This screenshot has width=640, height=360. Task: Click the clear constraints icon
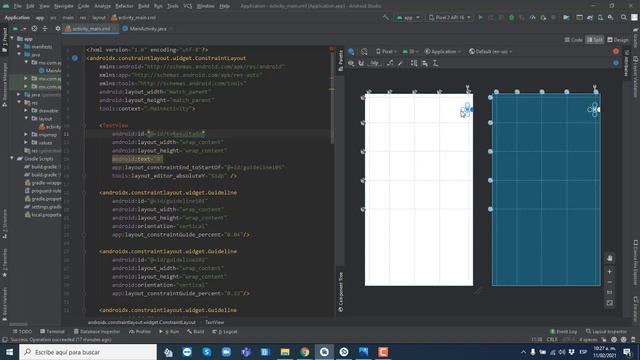pos(390,63)
